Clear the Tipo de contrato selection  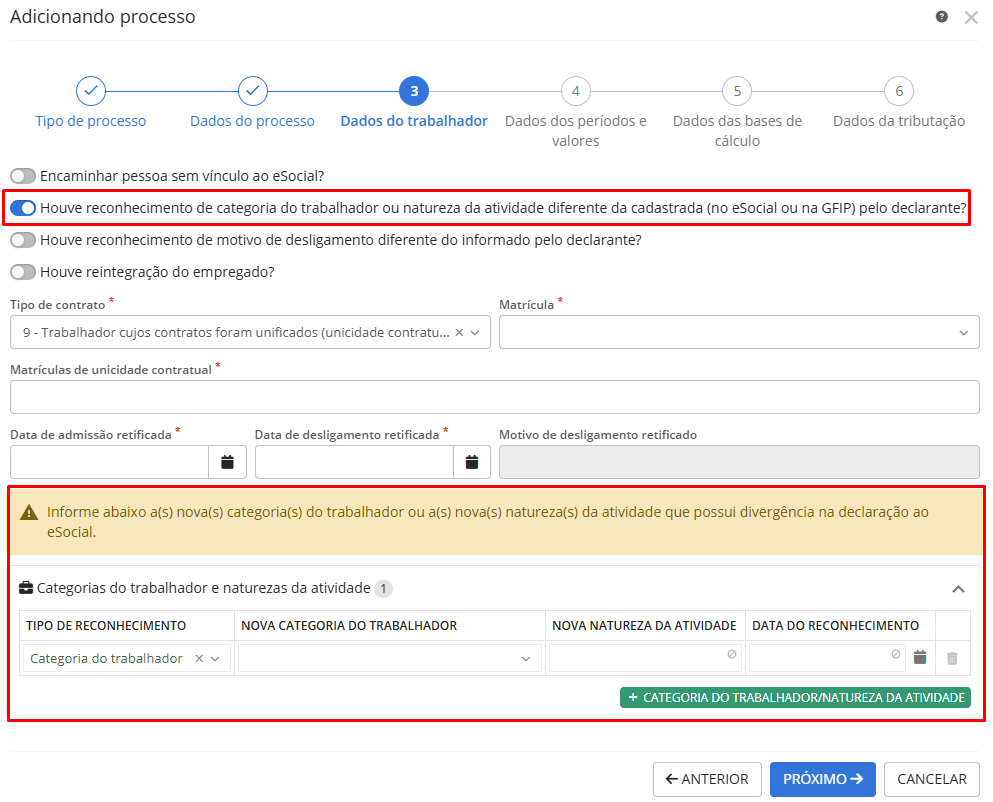(459, 332)
